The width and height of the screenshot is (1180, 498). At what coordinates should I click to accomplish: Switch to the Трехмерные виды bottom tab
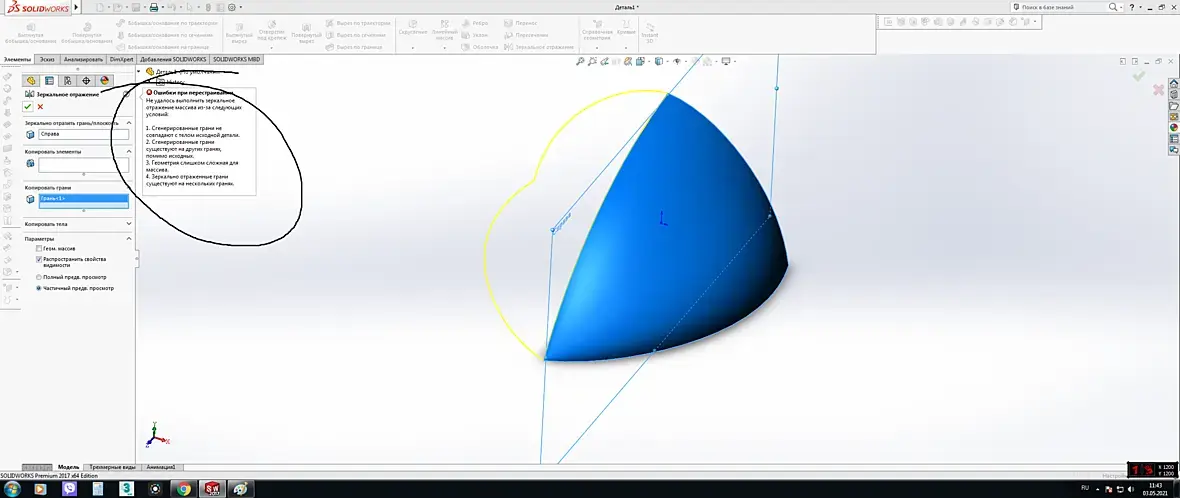(x=112, y=467)
